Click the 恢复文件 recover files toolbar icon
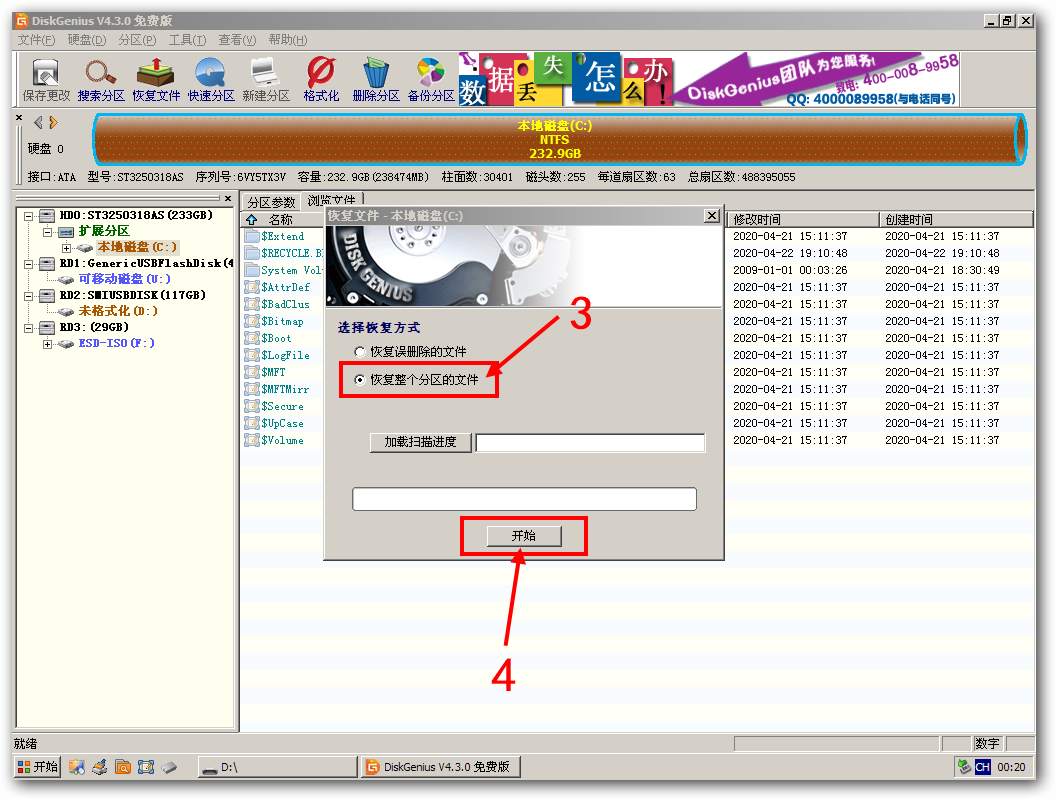Screen dimensions: 1056x800 tap(156, 80)
